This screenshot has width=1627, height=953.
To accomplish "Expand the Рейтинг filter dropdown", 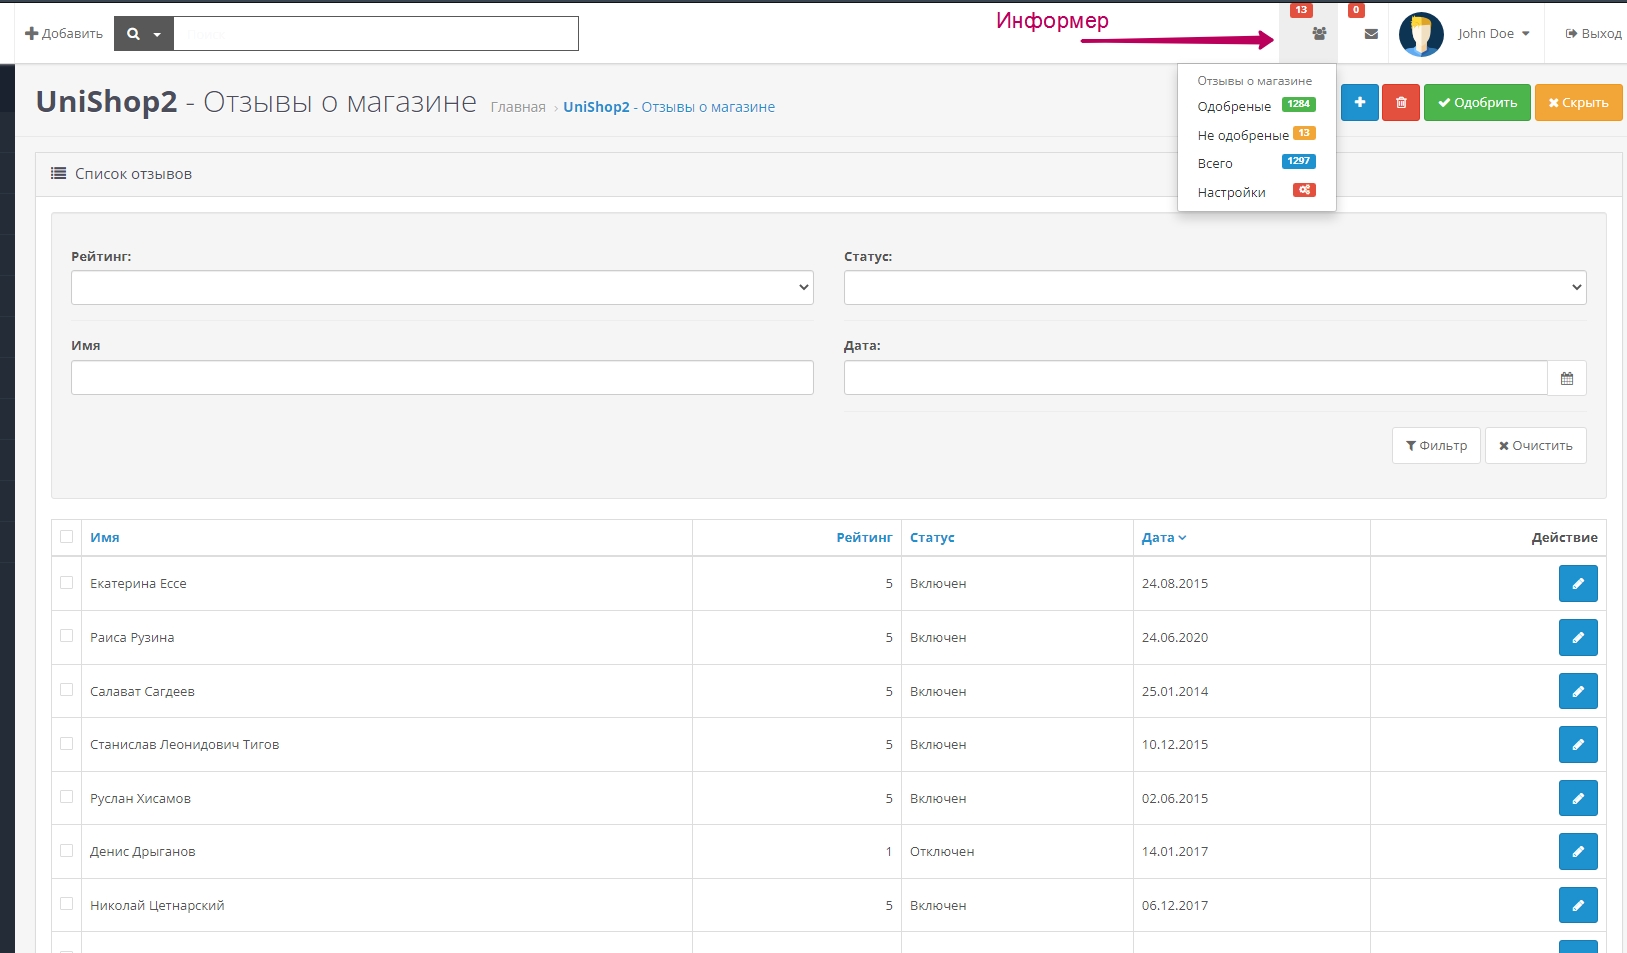I will (x=442, y=288).
